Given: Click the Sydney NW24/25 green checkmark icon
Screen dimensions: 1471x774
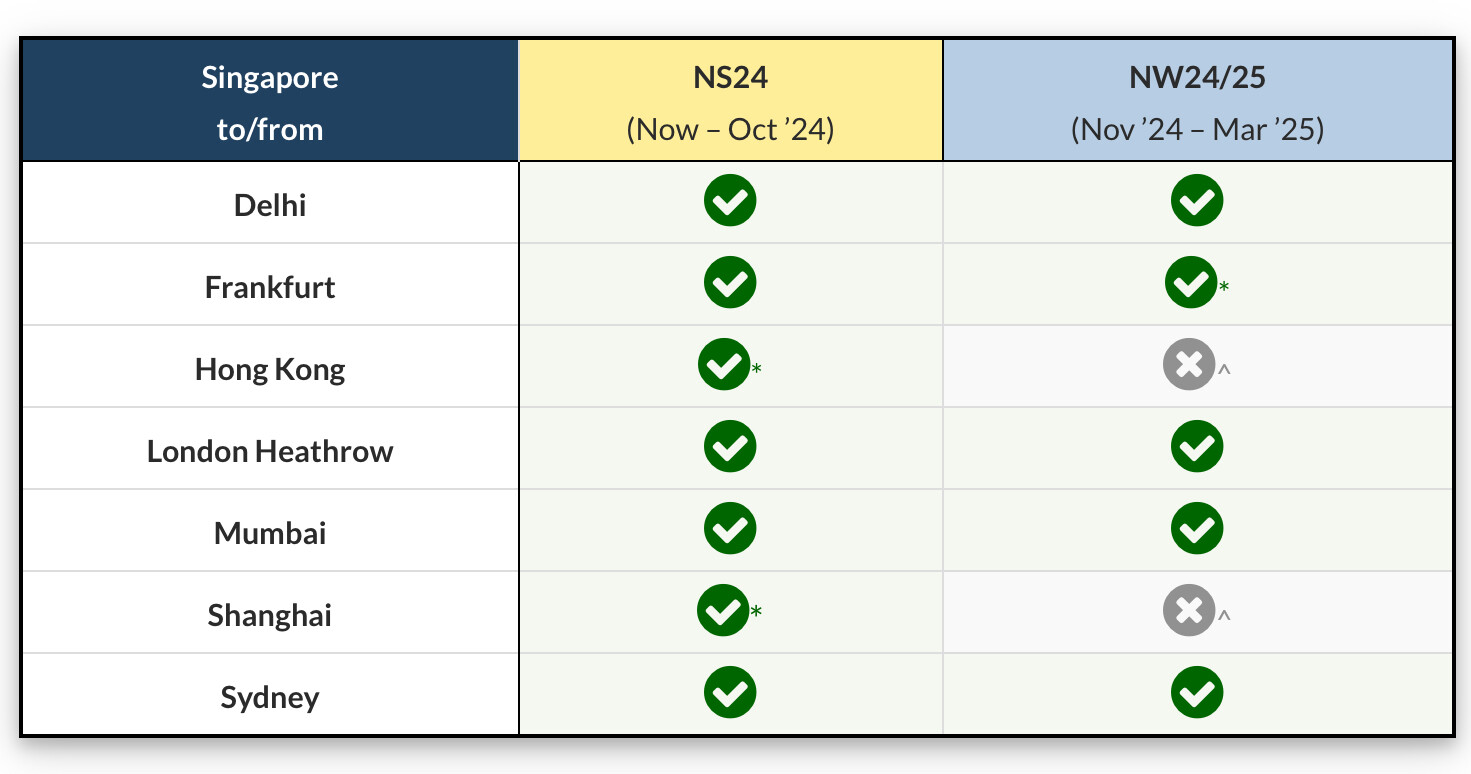Looking at the screenshot, I should point(1197,693).
